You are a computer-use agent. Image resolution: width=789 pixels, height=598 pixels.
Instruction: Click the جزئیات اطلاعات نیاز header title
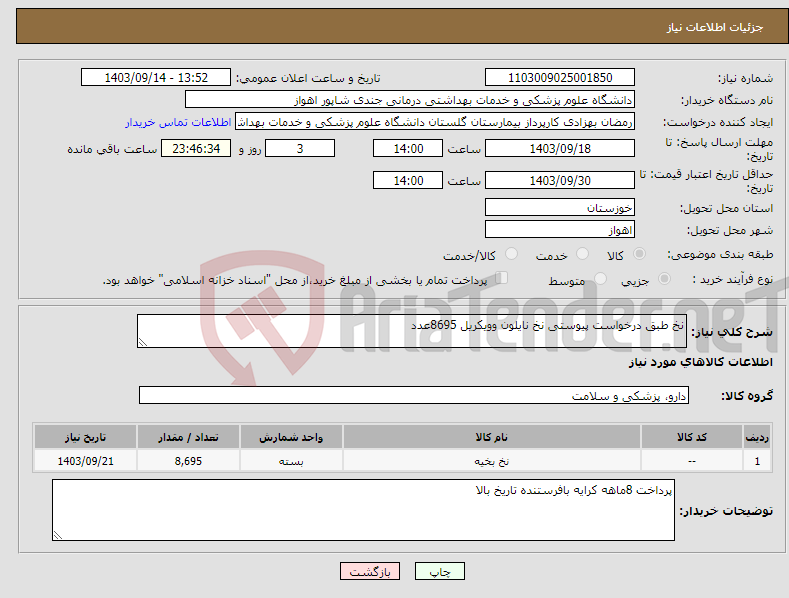[x=715, y=27]
